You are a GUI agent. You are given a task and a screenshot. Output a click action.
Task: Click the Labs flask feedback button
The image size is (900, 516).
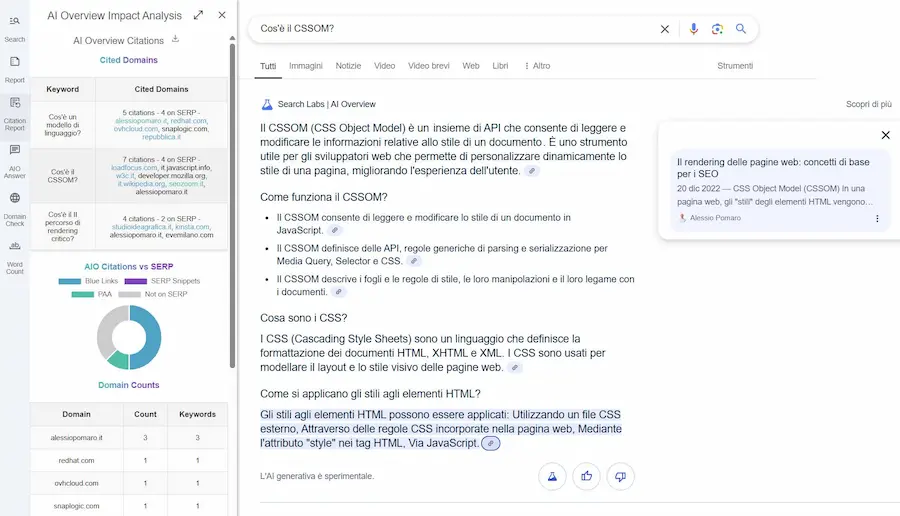tap(552, 476)
